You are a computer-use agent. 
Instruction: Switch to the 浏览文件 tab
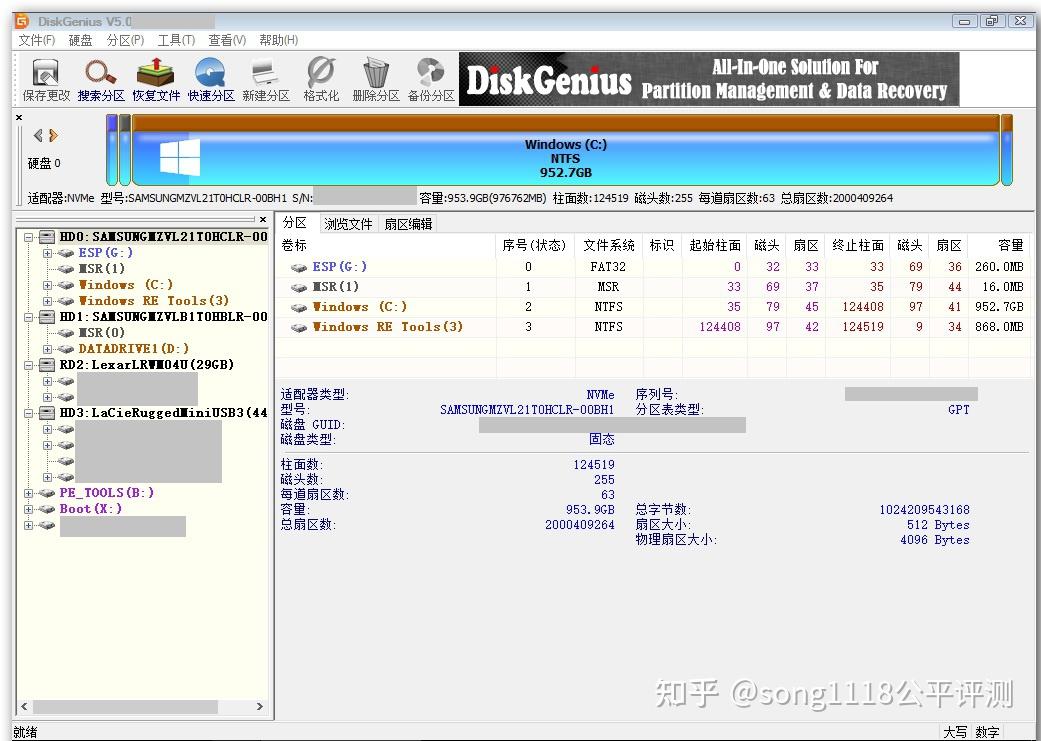click(x=347, y=223)
